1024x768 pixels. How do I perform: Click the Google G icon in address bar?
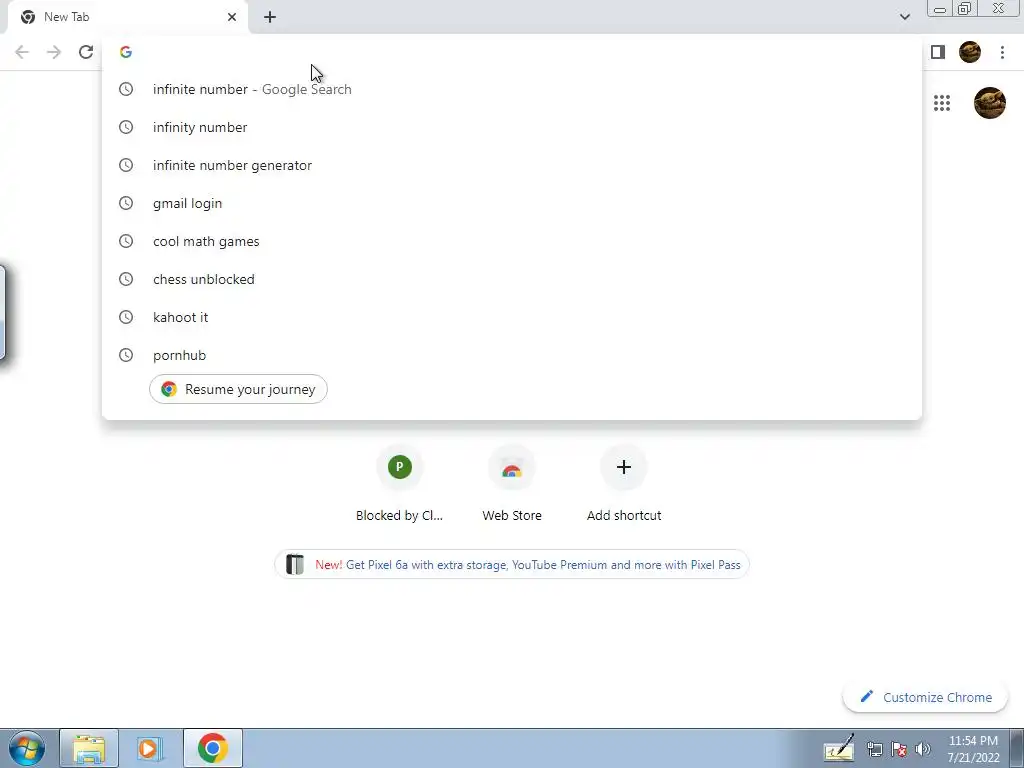pyautogui.click(x=126, y=52)
